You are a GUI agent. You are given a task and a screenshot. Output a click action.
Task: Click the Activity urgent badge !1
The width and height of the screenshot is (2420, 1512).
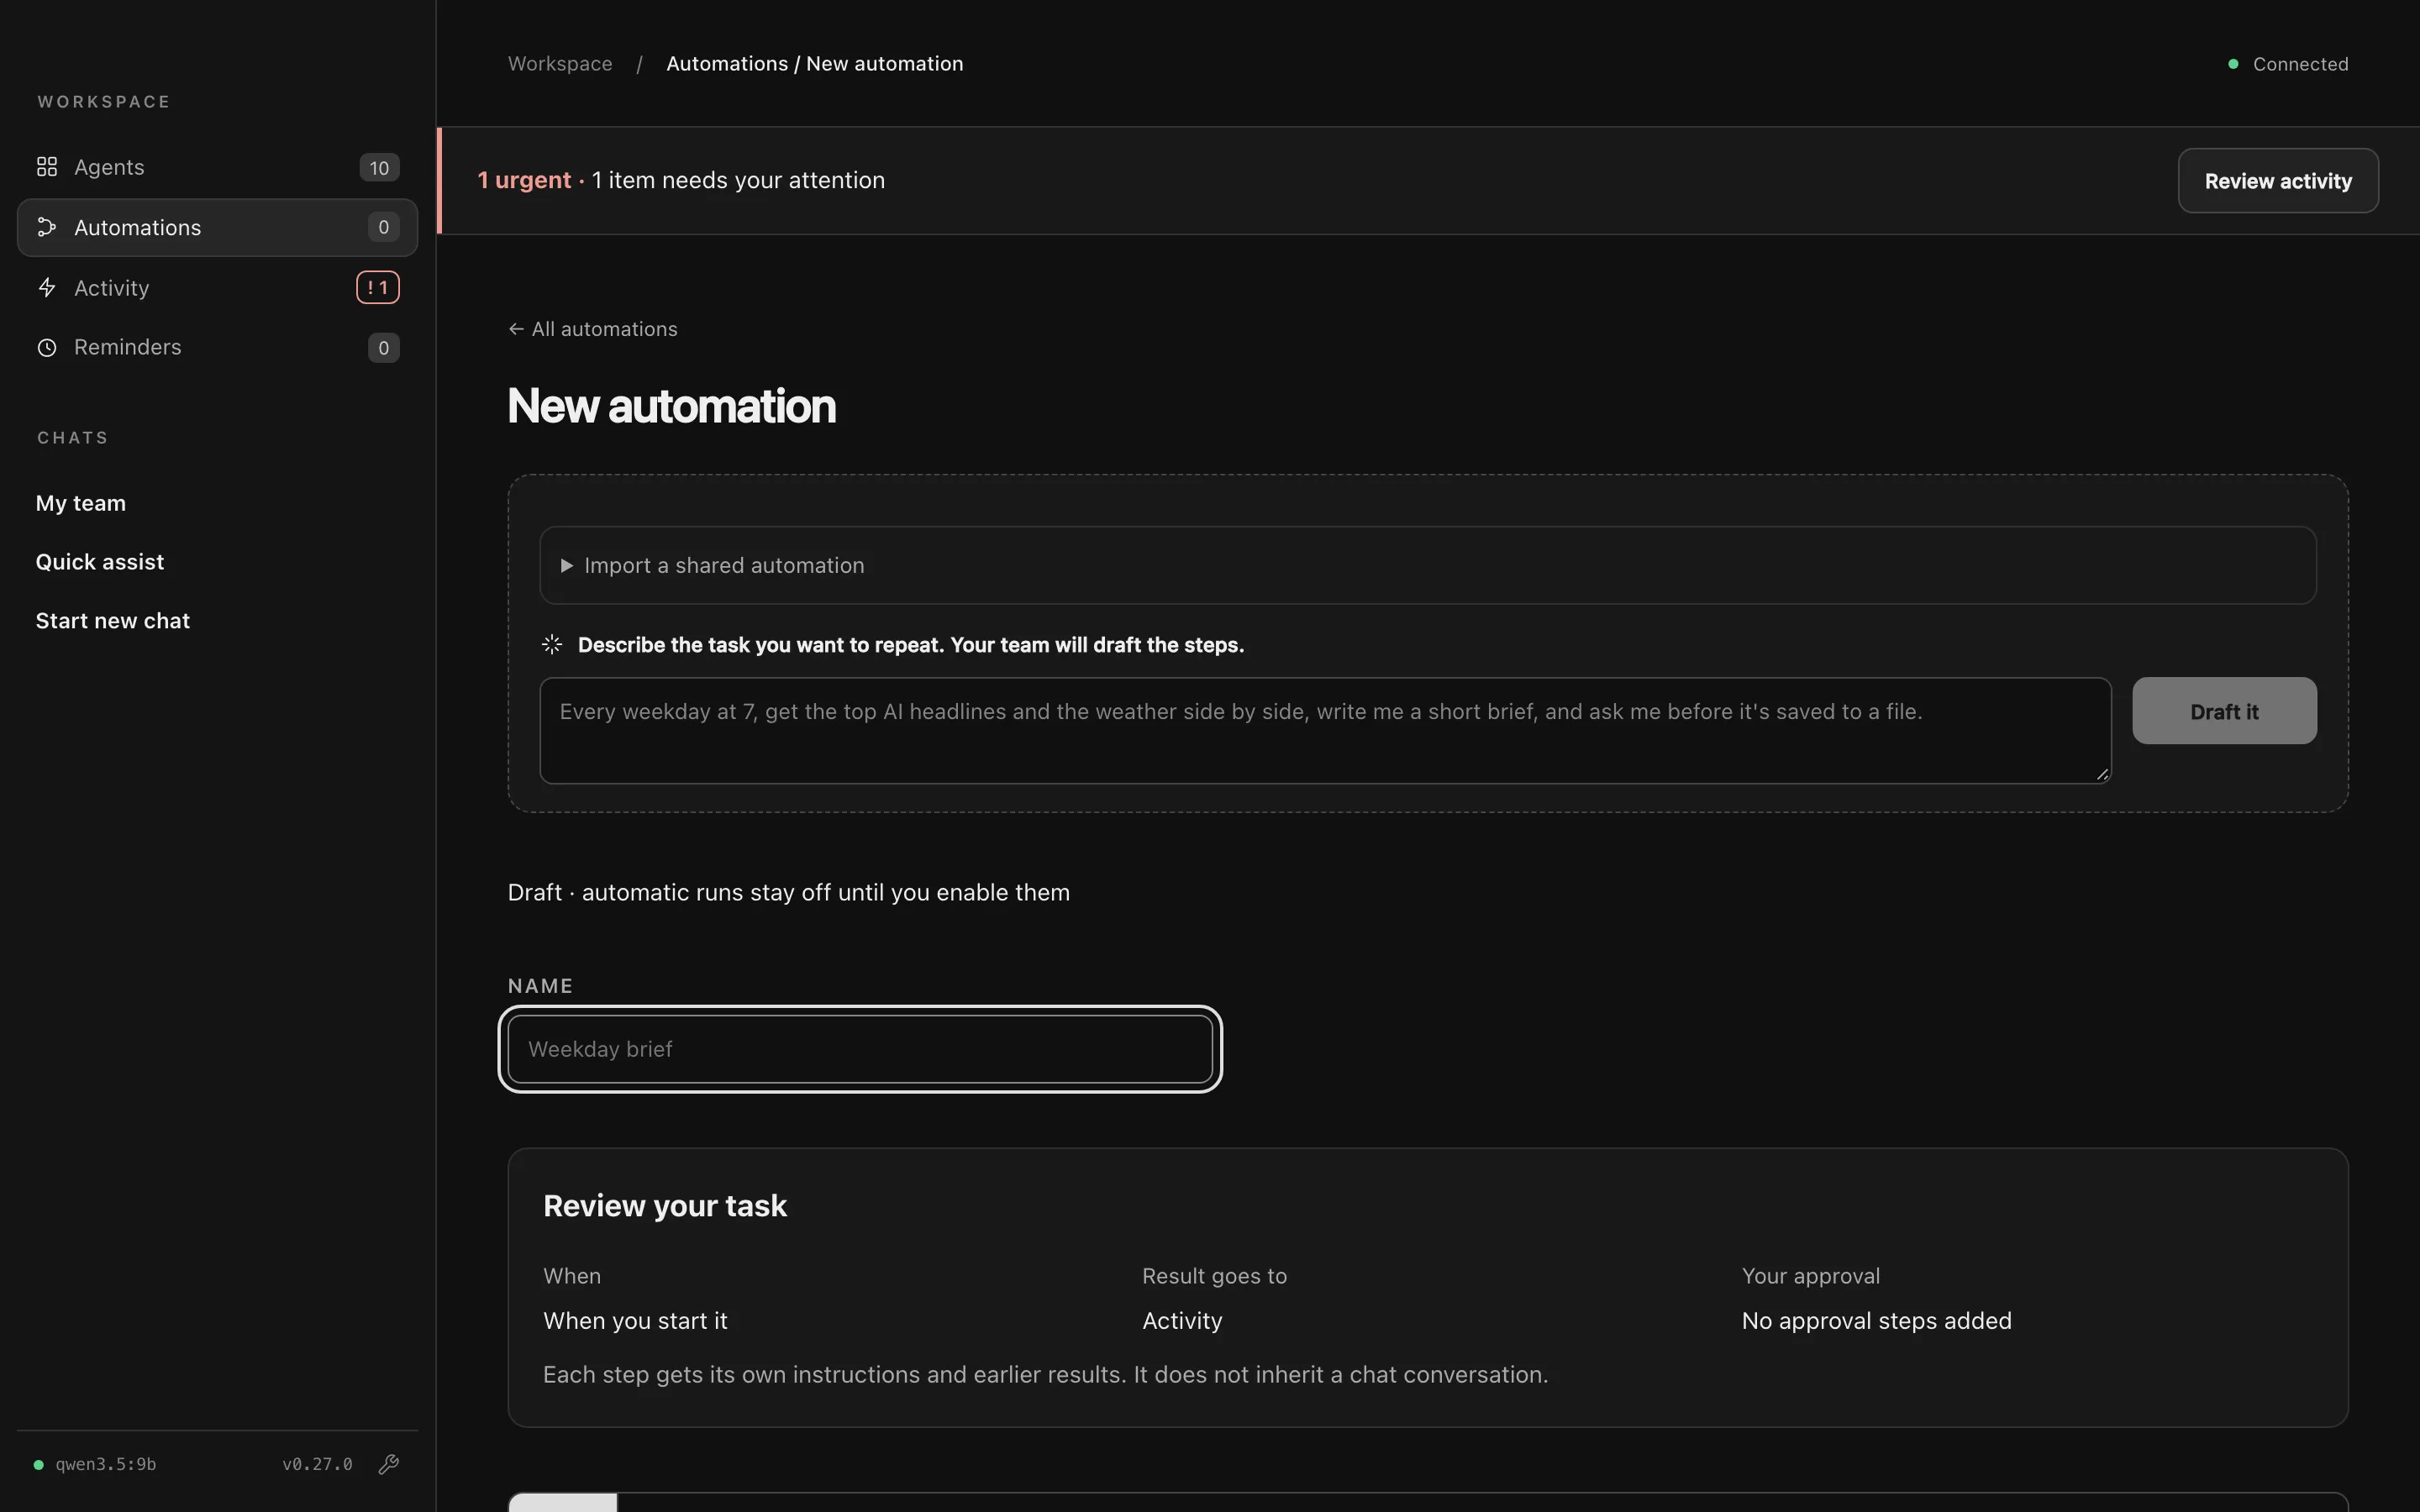coord(378,288)
